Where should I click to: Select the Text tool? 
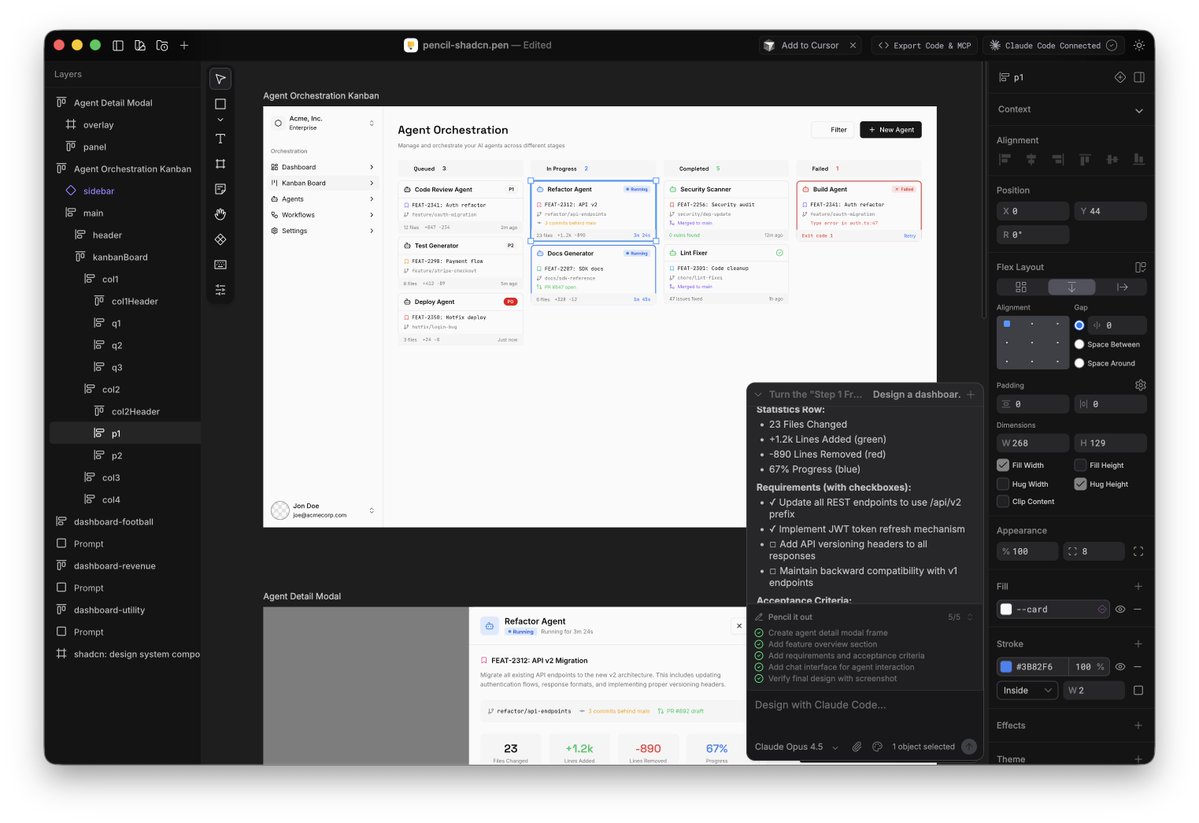click(x=220, y=138)
